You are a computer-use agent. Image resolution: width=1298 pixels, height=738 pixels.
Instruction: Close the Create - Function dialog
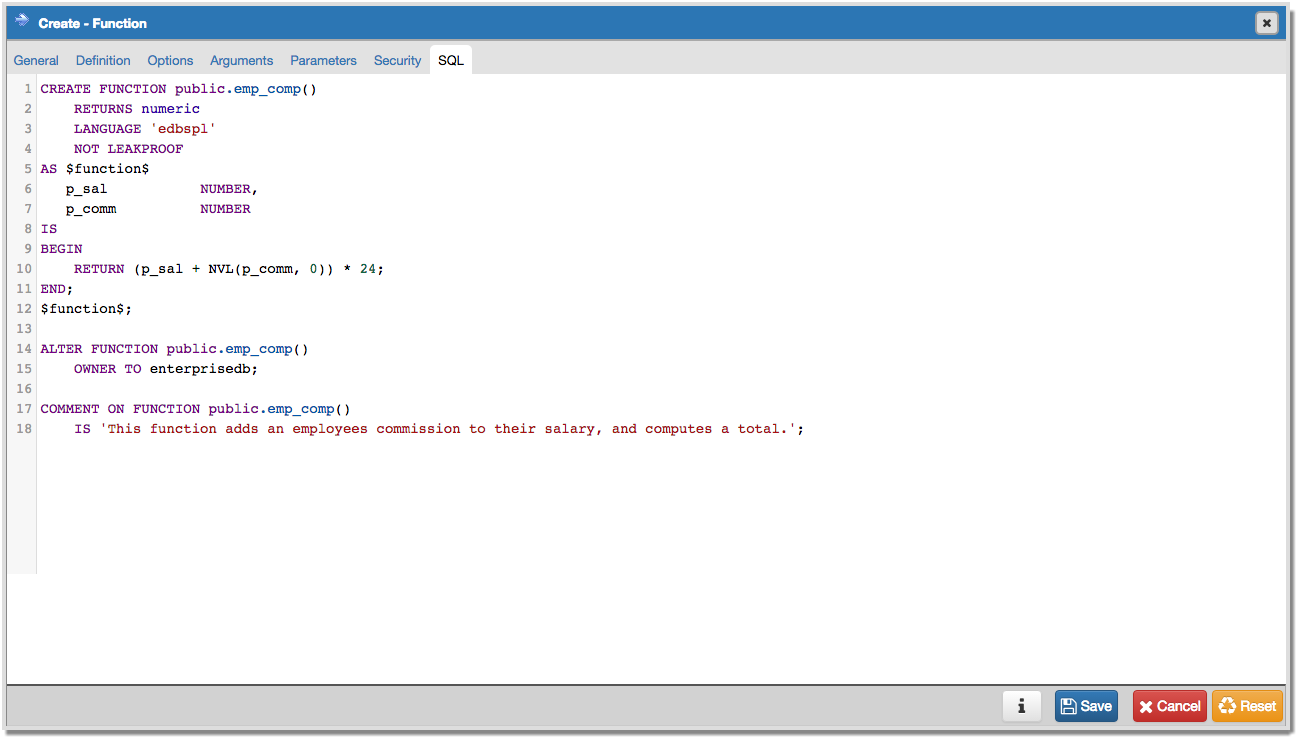(1266, 23)
